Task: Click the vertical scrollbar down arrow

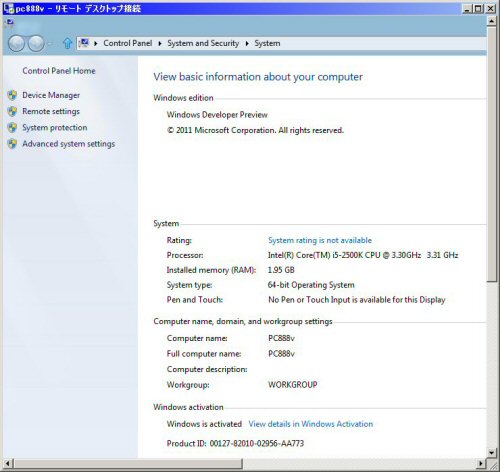Action: click(491, 453)
